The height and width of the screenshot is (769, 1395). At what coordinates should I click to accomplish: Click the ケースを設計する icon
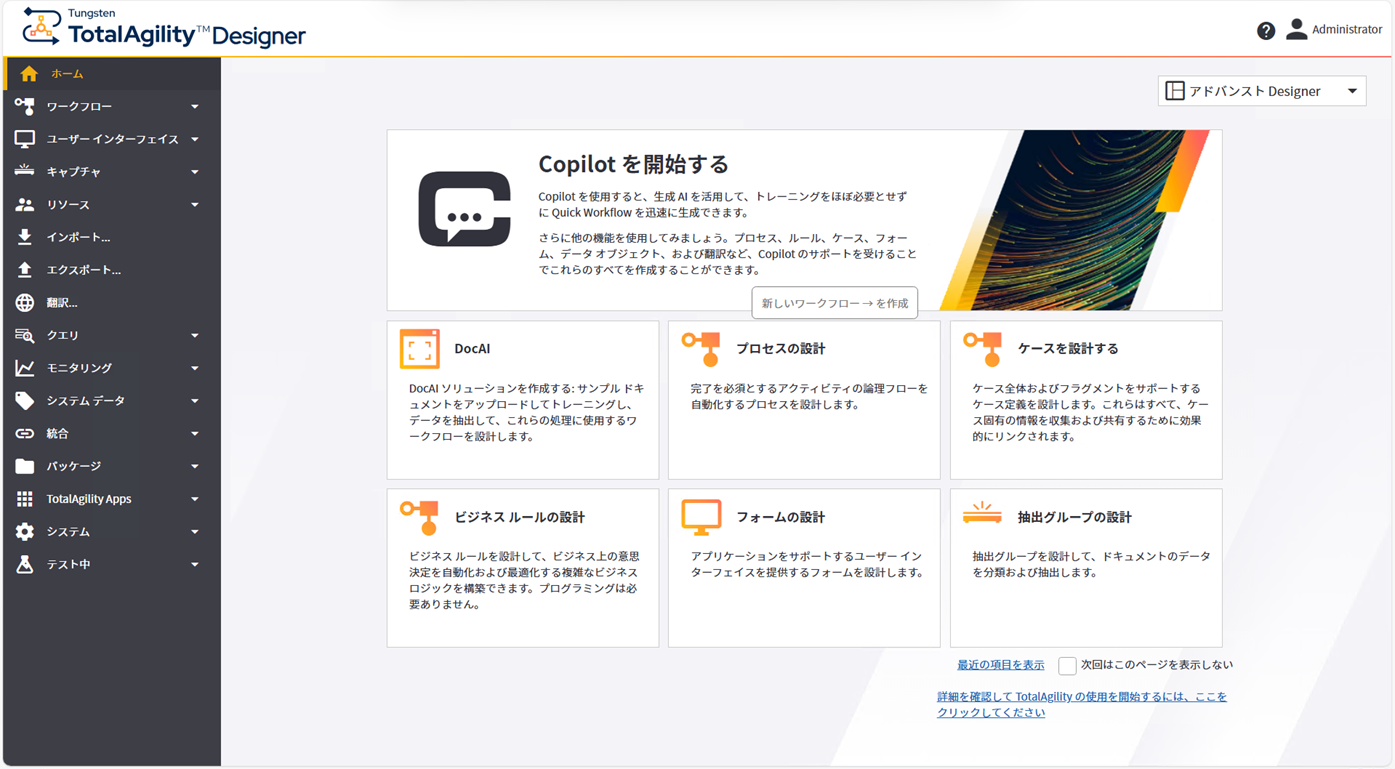(x=983, y=348)
